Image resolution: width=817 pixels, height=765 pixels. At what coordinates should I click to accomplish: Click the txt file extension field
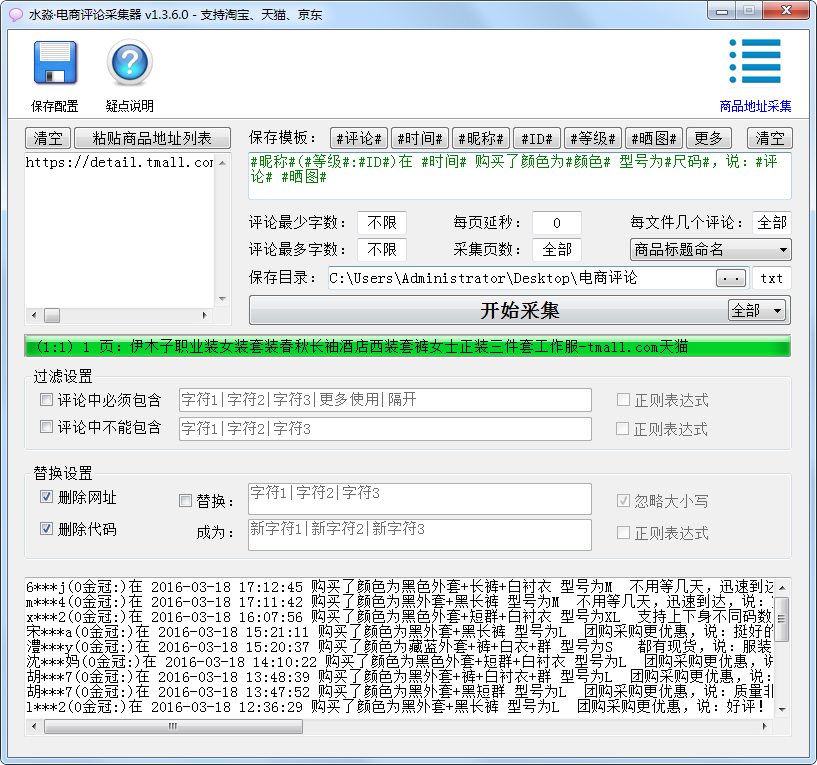pyautogui.click(x=771, y=278)
